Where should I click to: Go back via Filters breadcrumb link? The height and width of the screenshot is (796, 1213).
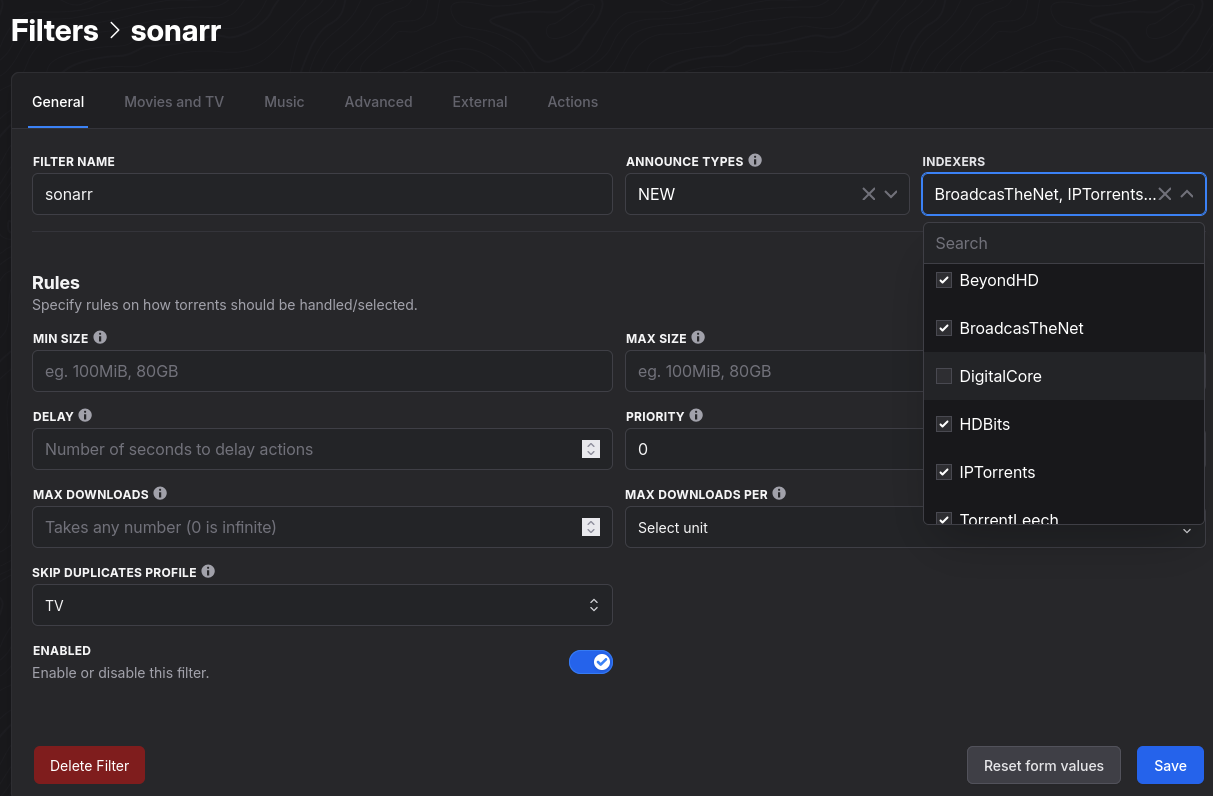pos(54,30)
